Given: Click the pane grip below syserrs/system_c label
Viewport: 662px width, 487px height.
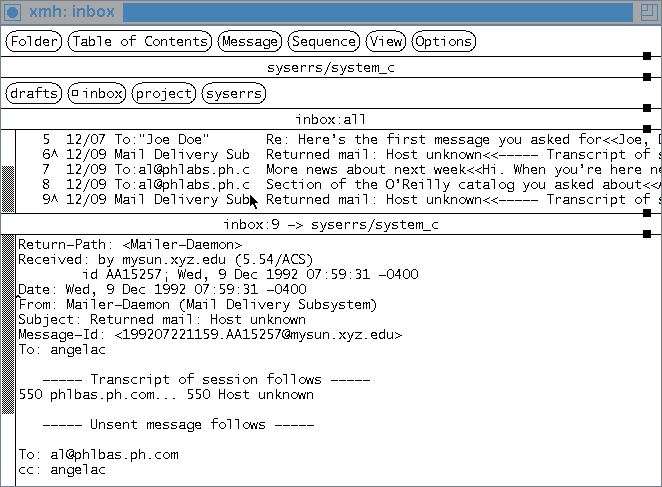Looking at the screenshot, I should coord(646,77).
